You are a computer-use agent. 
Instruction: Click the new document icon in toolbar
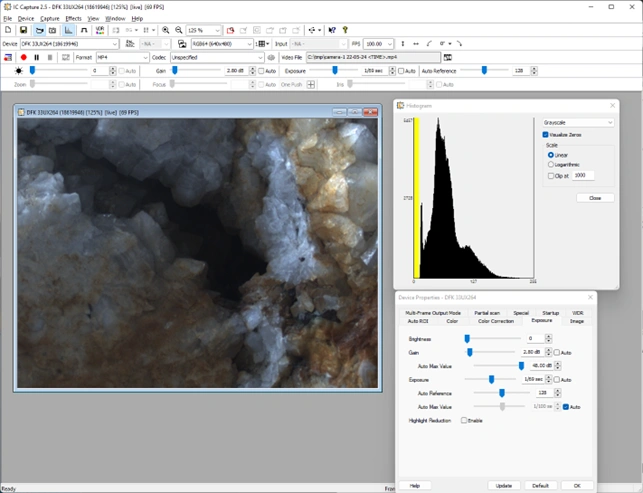(9, 31)
